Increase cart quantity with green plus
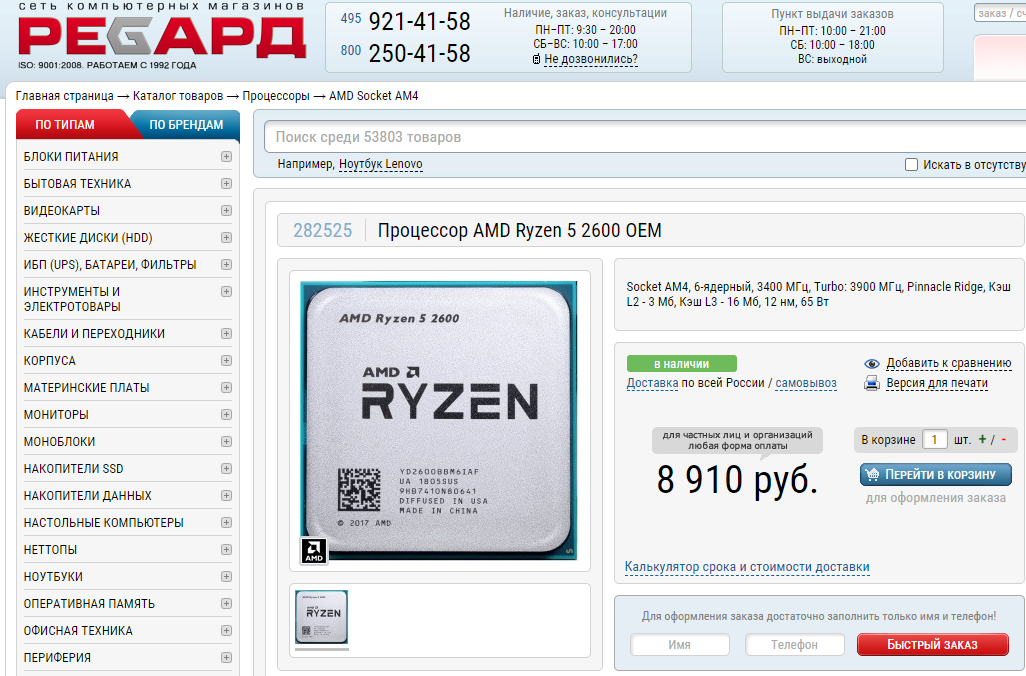This screenshot has height=676, width=1026. point(982,440)
